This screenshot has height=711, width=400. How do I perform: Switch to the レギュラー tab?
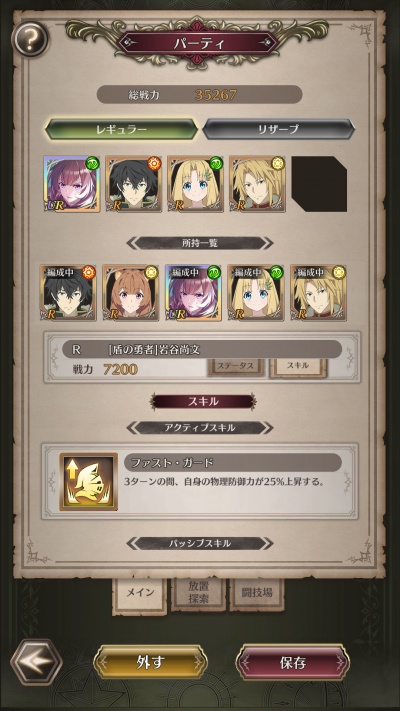pos(121,129)
